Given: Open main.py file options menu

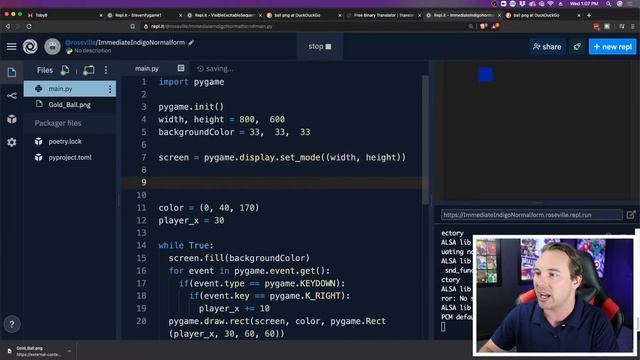Looking at the screenshot, I should click(110, 89).
